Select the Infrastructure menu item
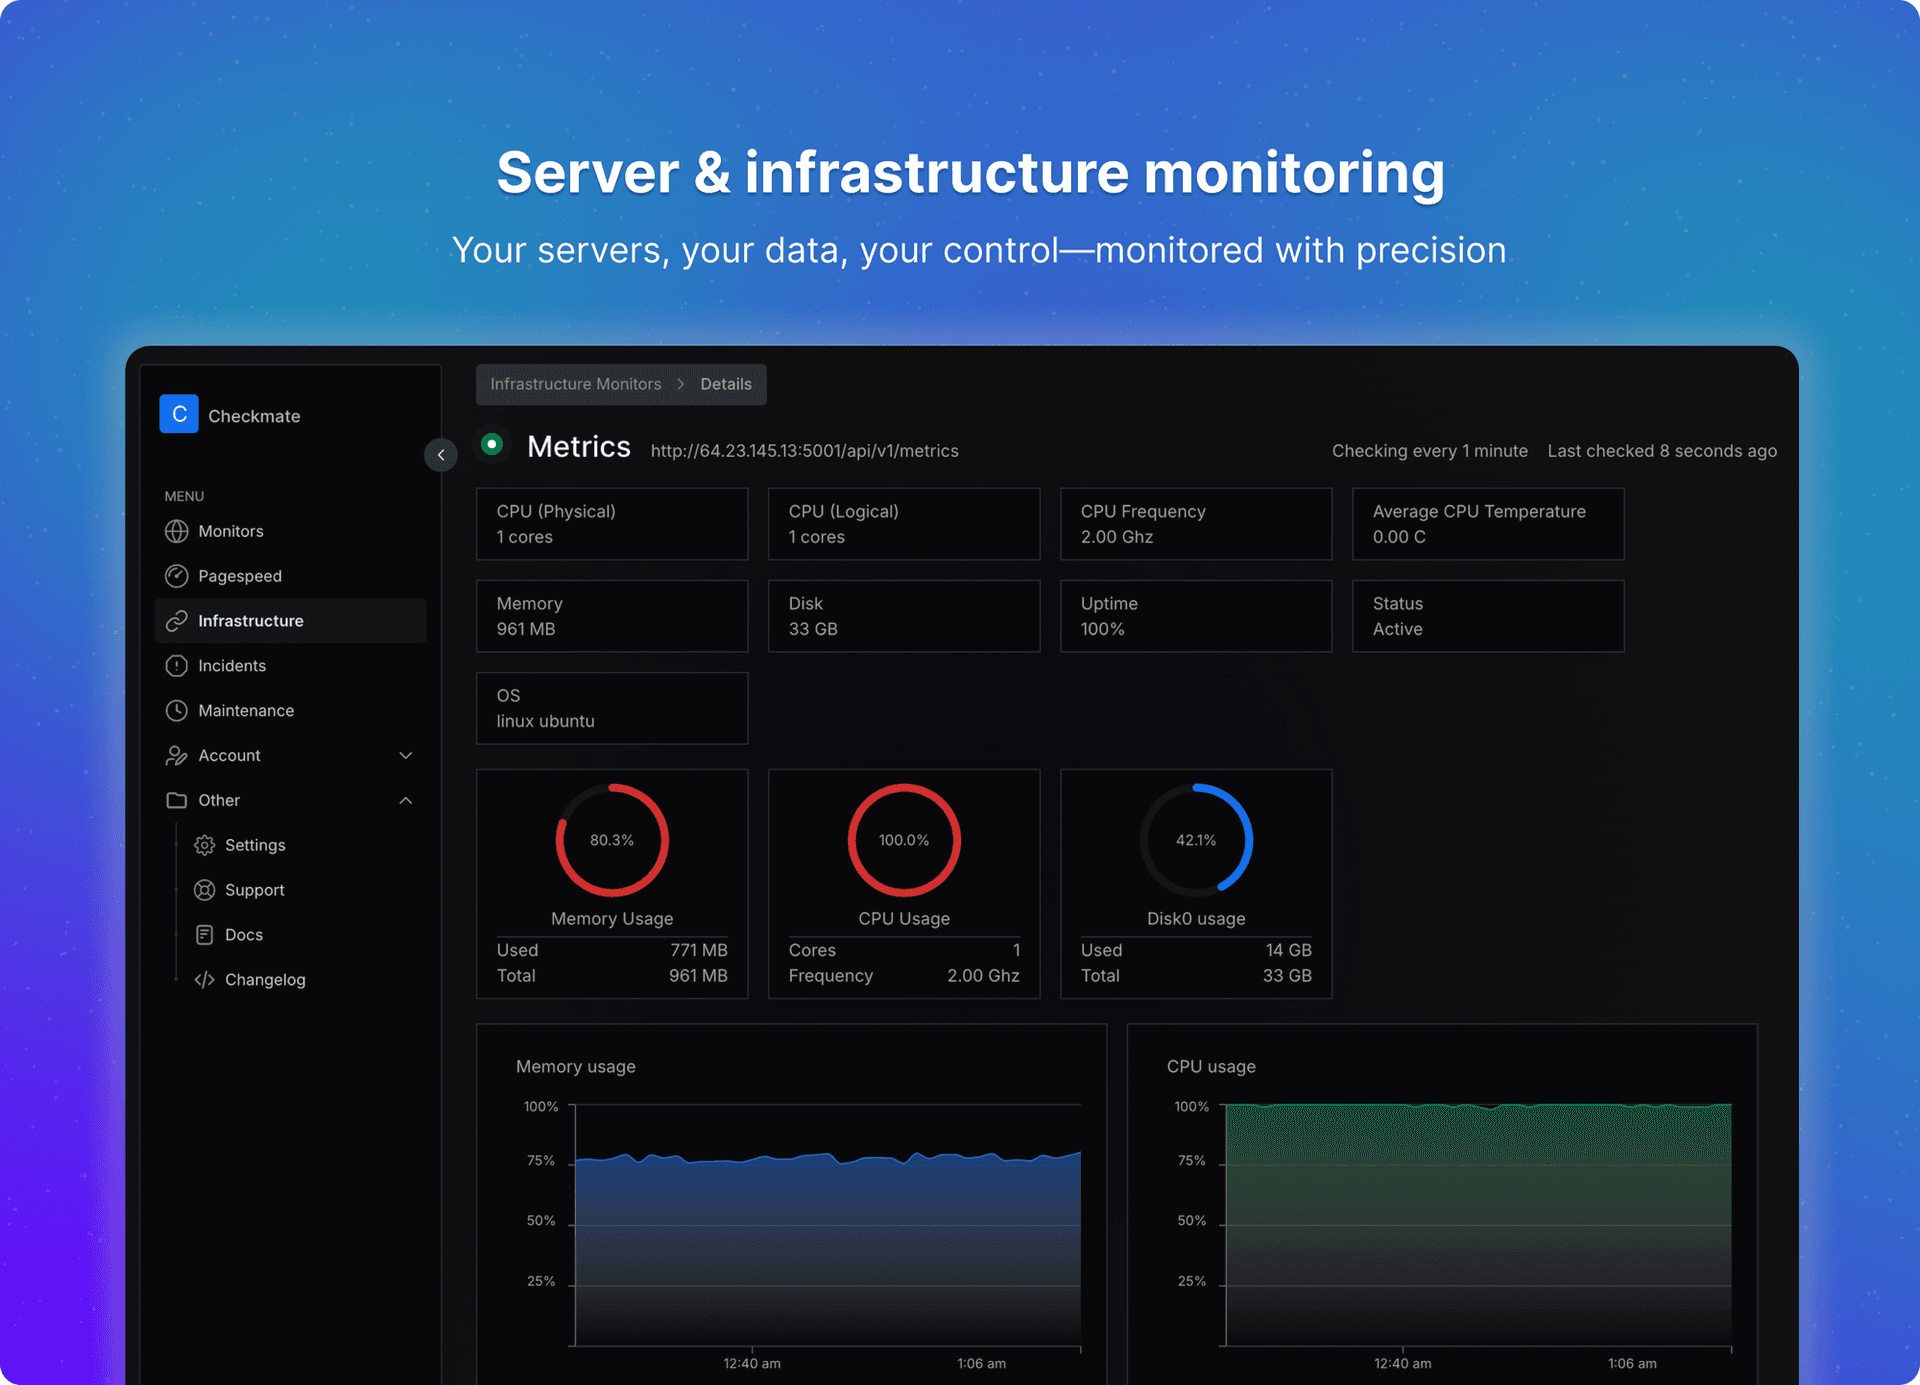This screenshot has width=1920, height=1385. tap(291, 621)
